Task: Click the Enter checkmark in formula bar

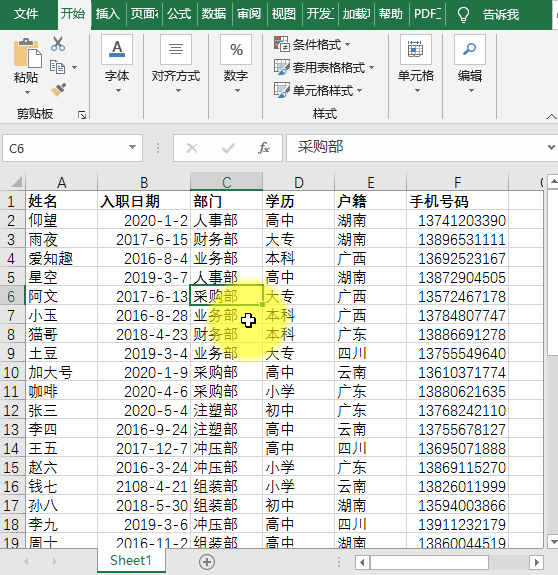Action: point(228,148)
